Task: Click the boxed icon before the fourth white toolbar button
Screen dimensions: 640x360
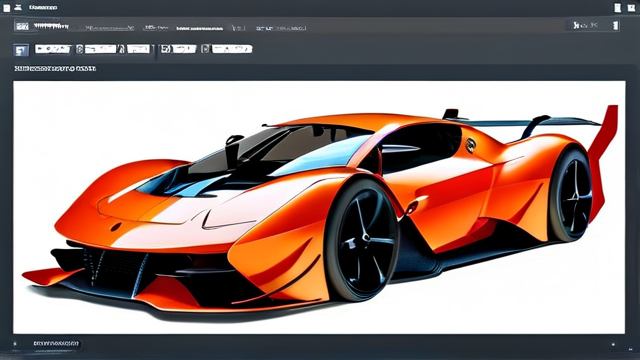Action: point(165,49)
